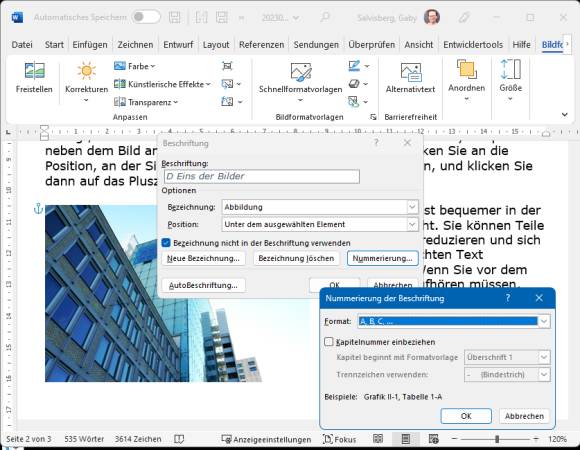
Task: Open Bildformatvorlagen dialog launcher
Action: [x=373, y=117]
